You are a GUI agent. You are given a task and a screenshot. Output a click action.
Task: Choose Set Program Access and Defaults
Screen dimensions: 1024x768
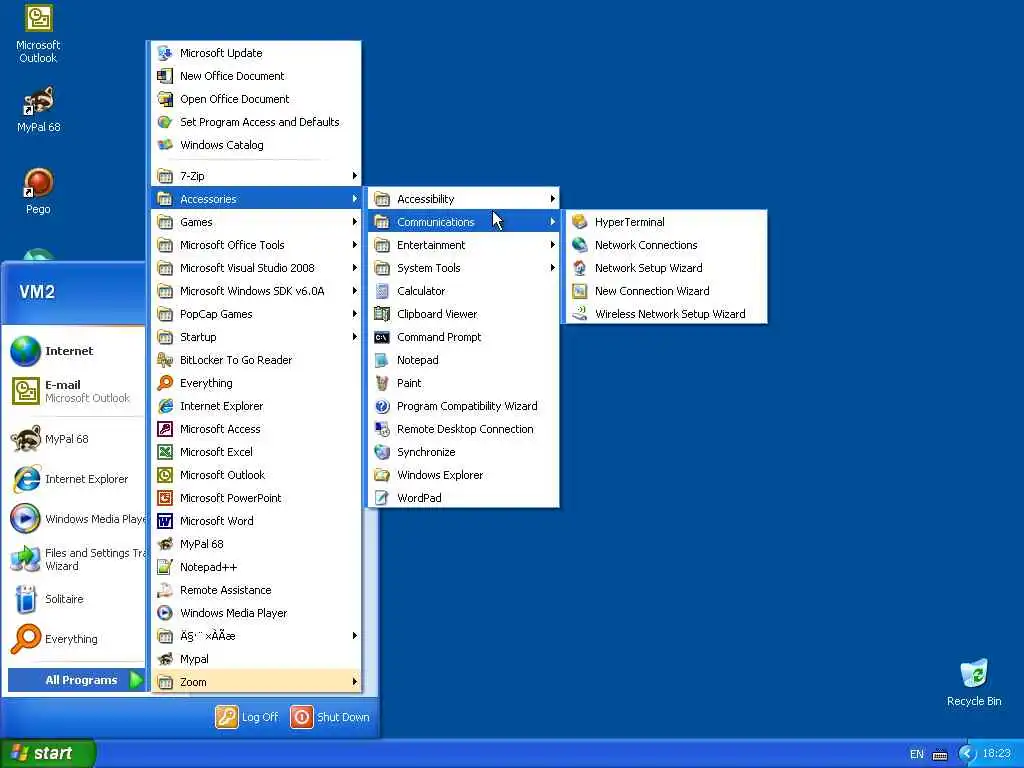click(257, 121)
